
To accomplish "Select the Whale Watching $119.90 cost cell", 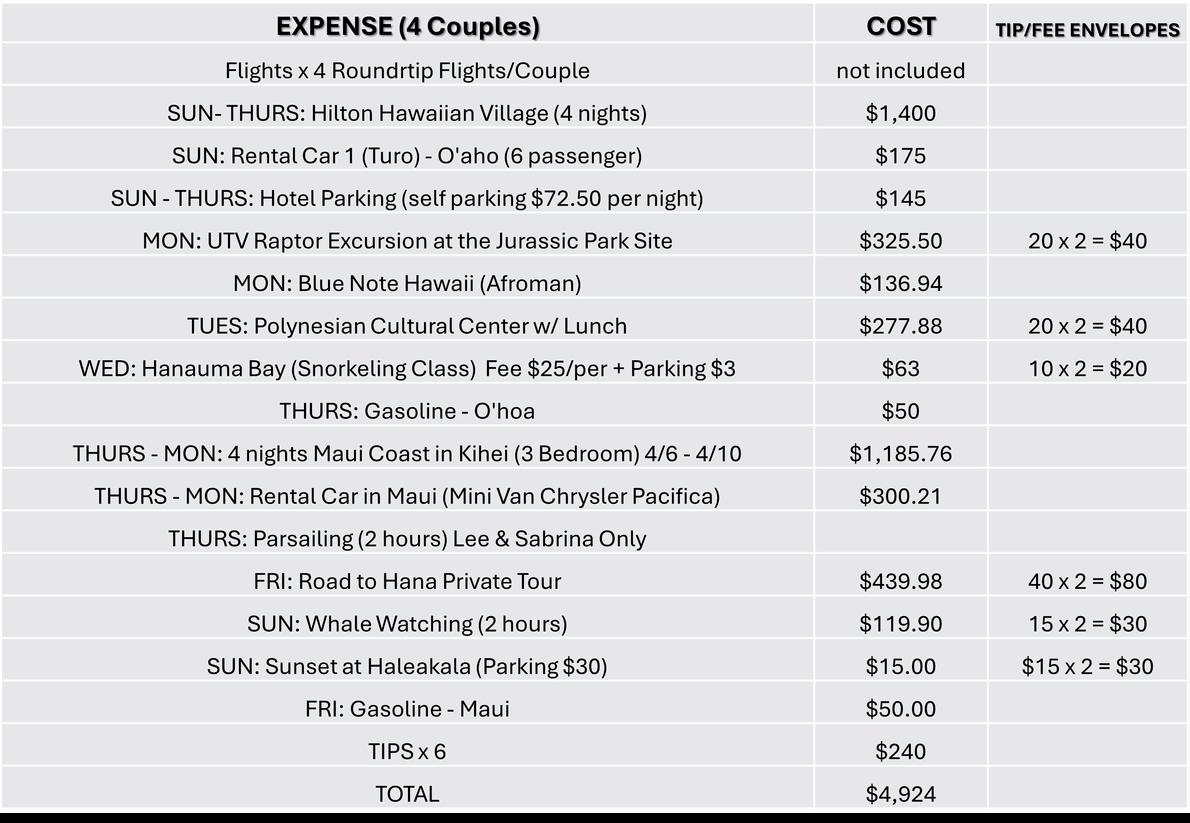I will click(x=900, y=624).
